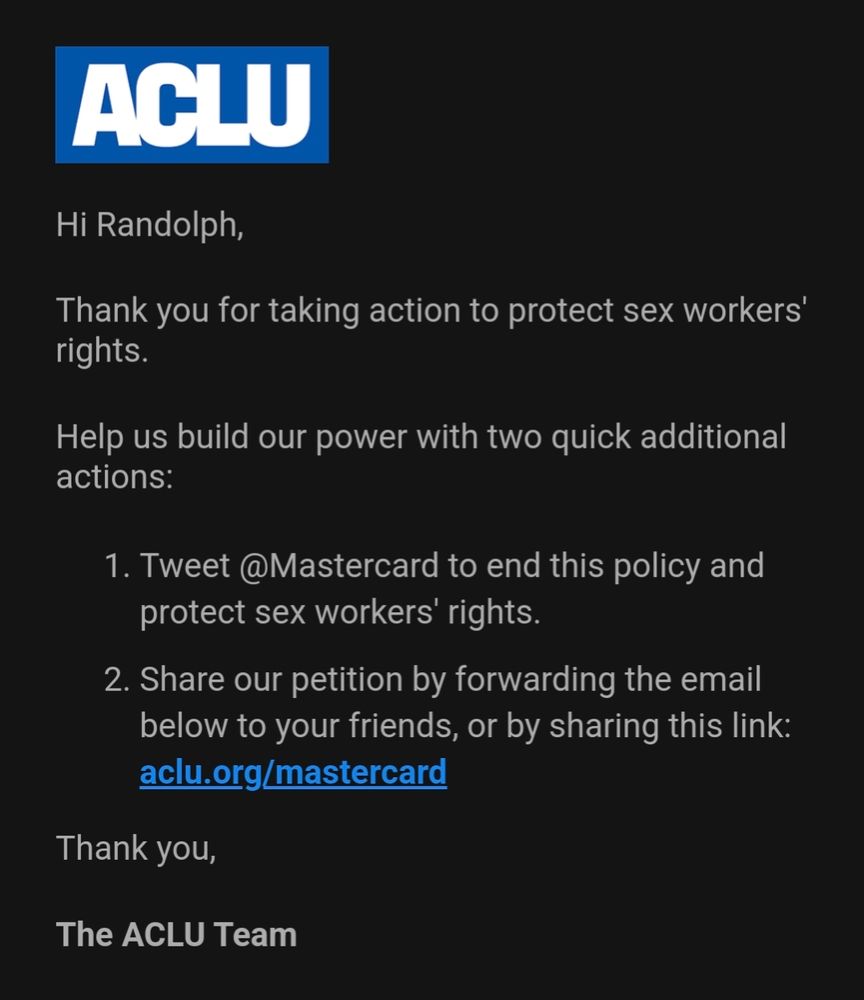Screen dimensions: 864x1000
Task: Click list number 2 marker
Action: pos(117,679)
